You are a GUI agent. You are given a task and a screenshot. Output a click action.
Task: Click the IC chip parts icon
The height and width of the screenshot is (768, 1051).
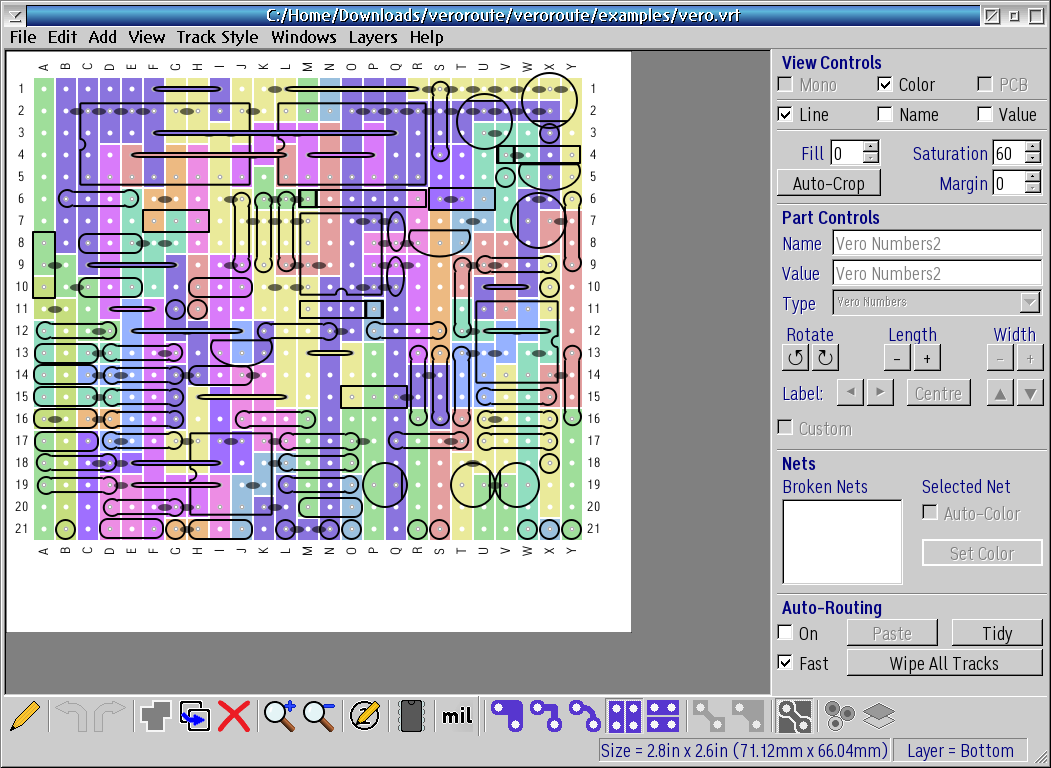tap(408, 715)
